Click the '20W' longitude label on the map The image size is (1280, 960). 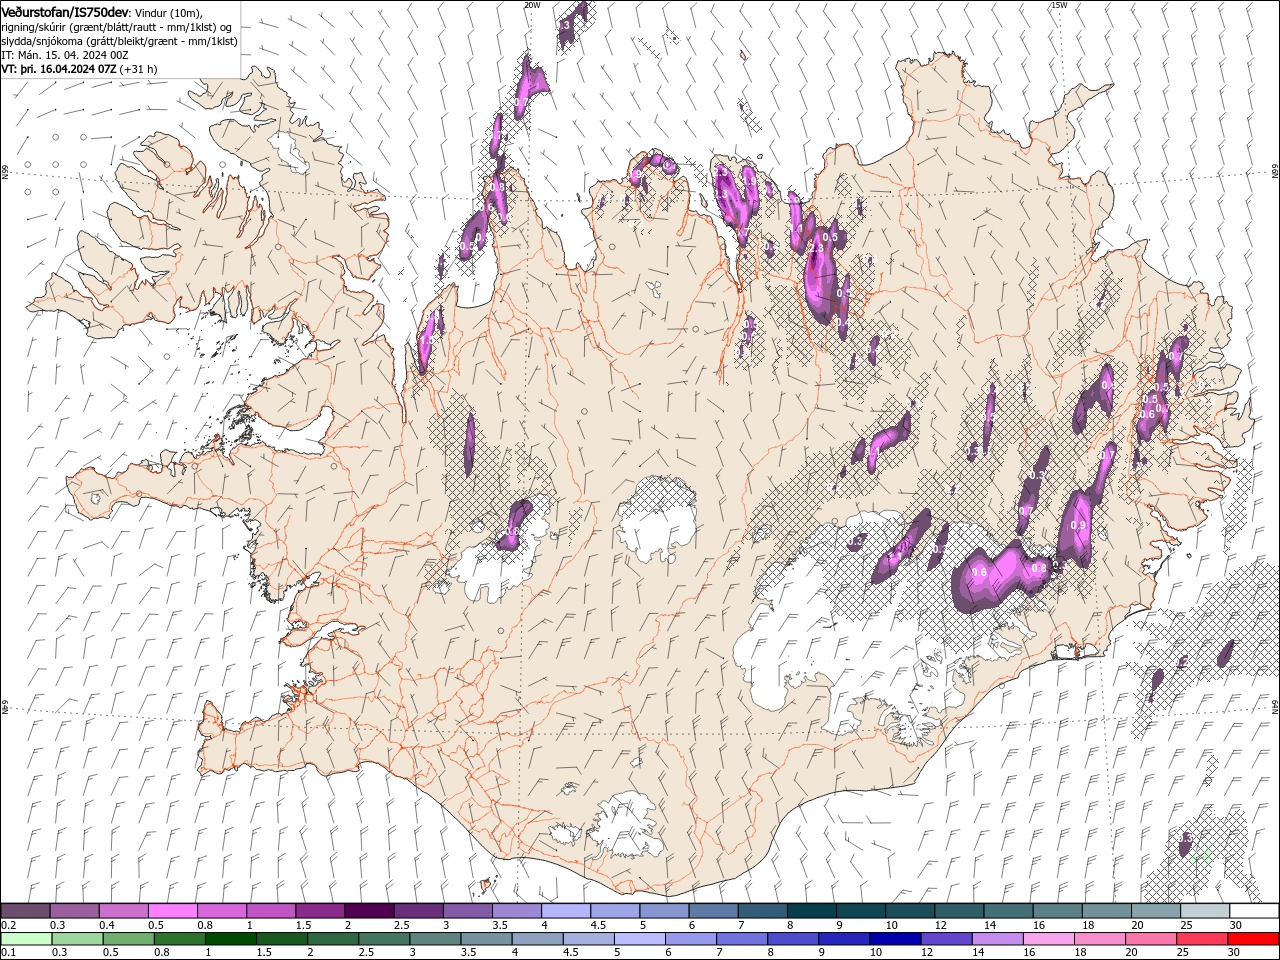coord(532,5)
